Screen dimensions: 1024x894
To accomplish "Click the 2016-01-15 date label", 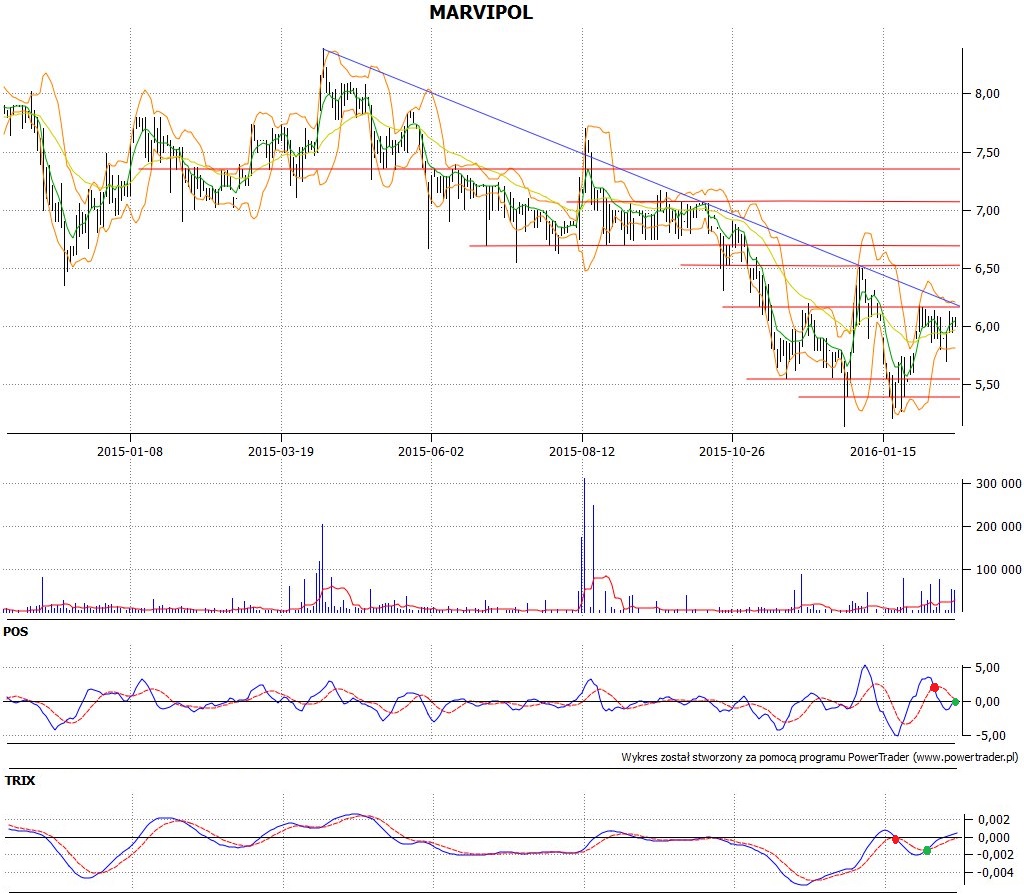I will (883, 451).
